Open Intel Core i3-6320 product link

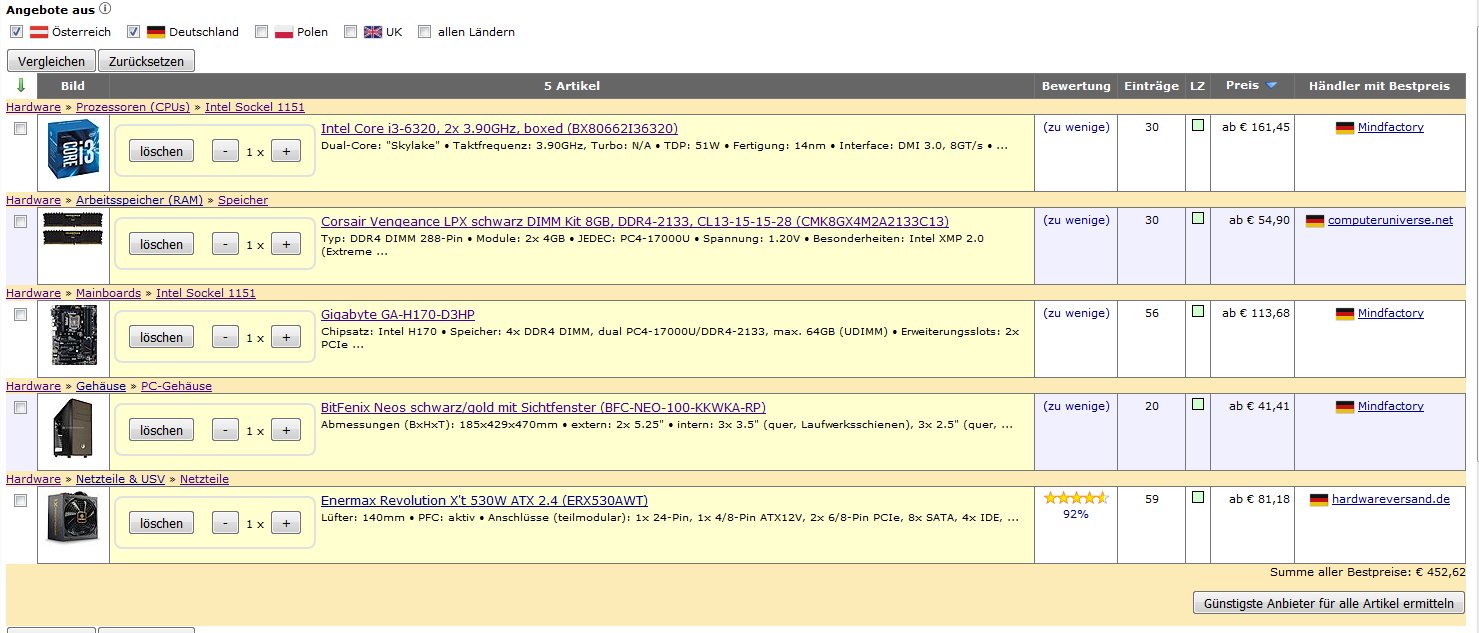click(499, 128)
